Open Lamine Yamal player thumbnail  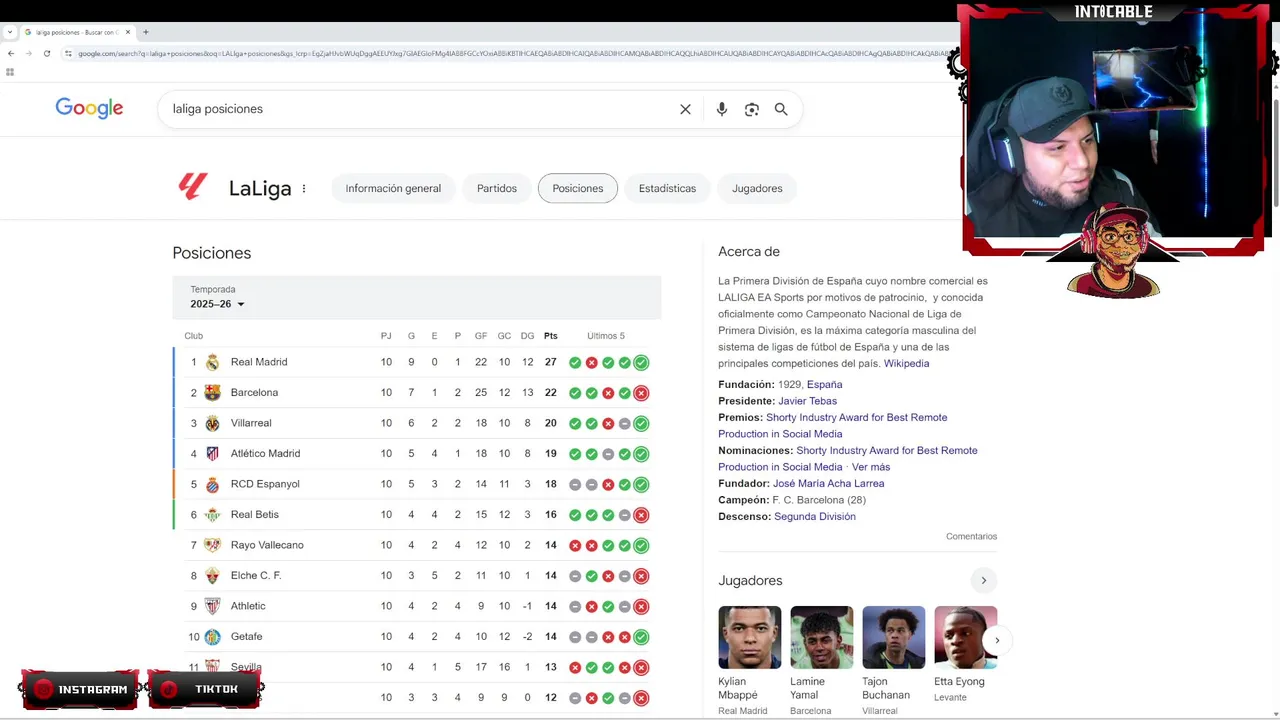822,638
